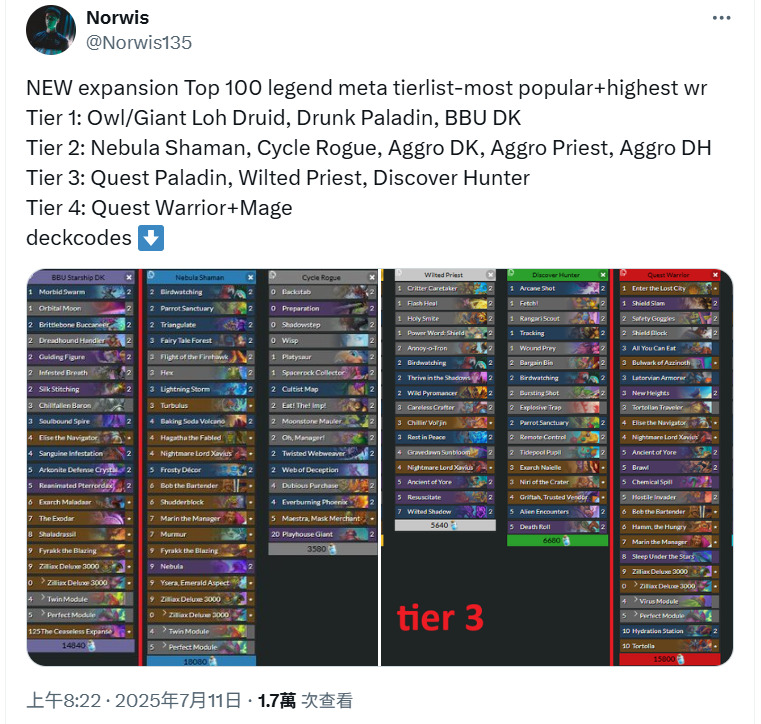Screen dimensions: 761x724
Task: Close the Cycle Rogue deck panel
Action: (x=372, y=278)
